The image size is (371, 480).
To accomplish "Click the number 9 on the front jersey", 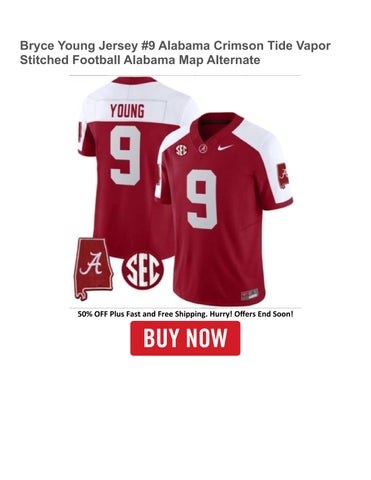I will (x=202, y=199).
